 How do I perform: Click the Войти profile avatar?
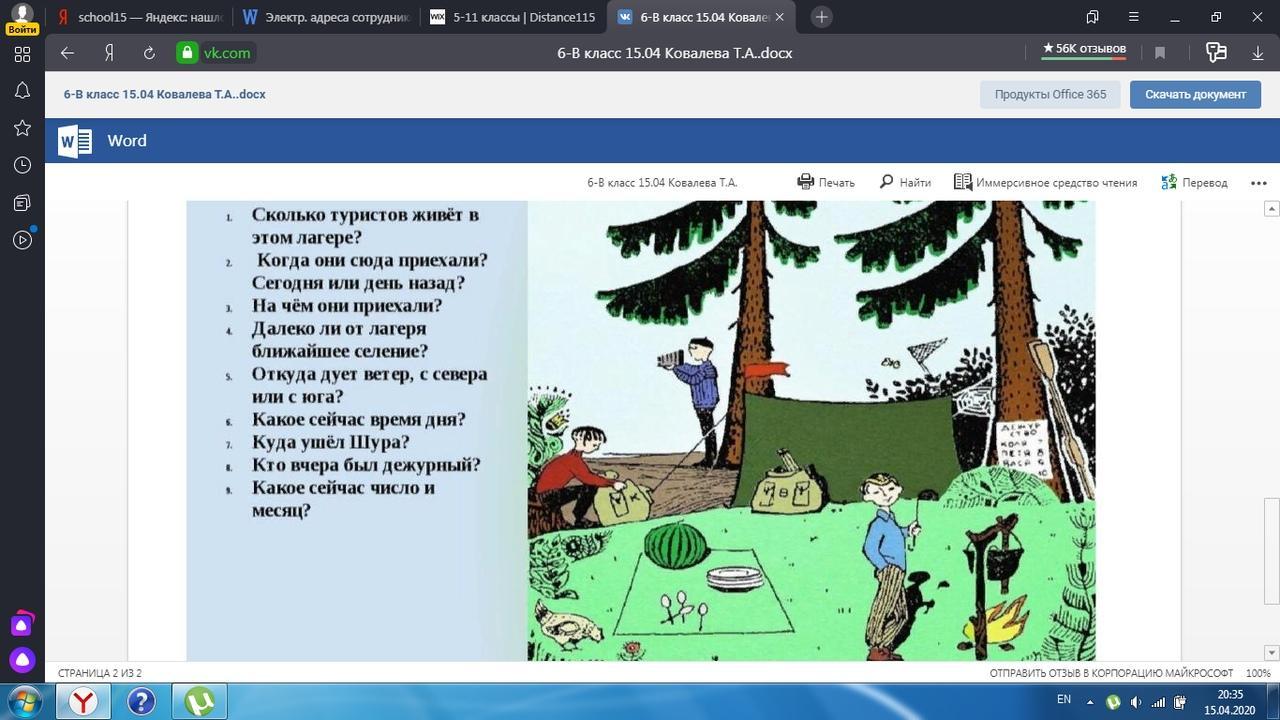tap(22, 18)
